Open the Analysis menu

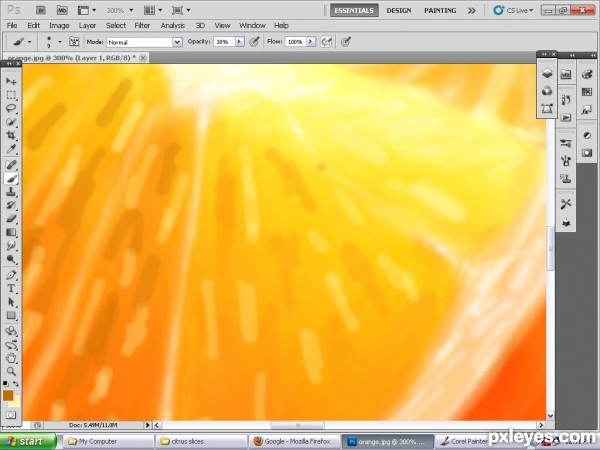(173, 26)
